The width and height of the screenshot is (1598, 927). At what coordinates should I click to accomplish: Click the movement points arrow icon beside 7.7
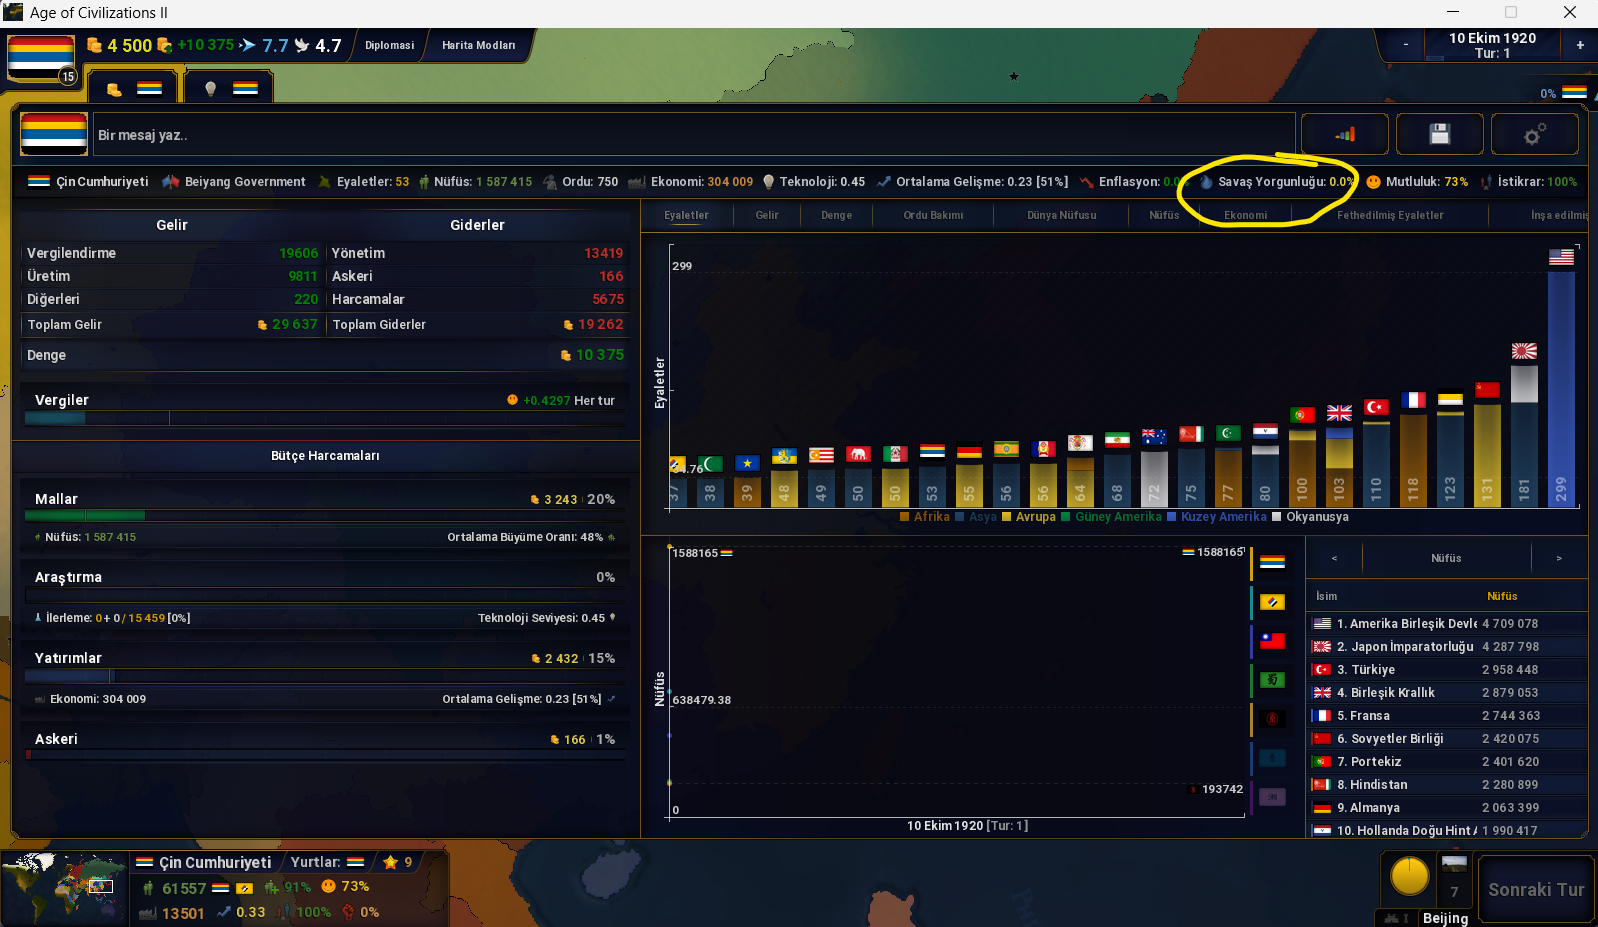pos(248,45)
